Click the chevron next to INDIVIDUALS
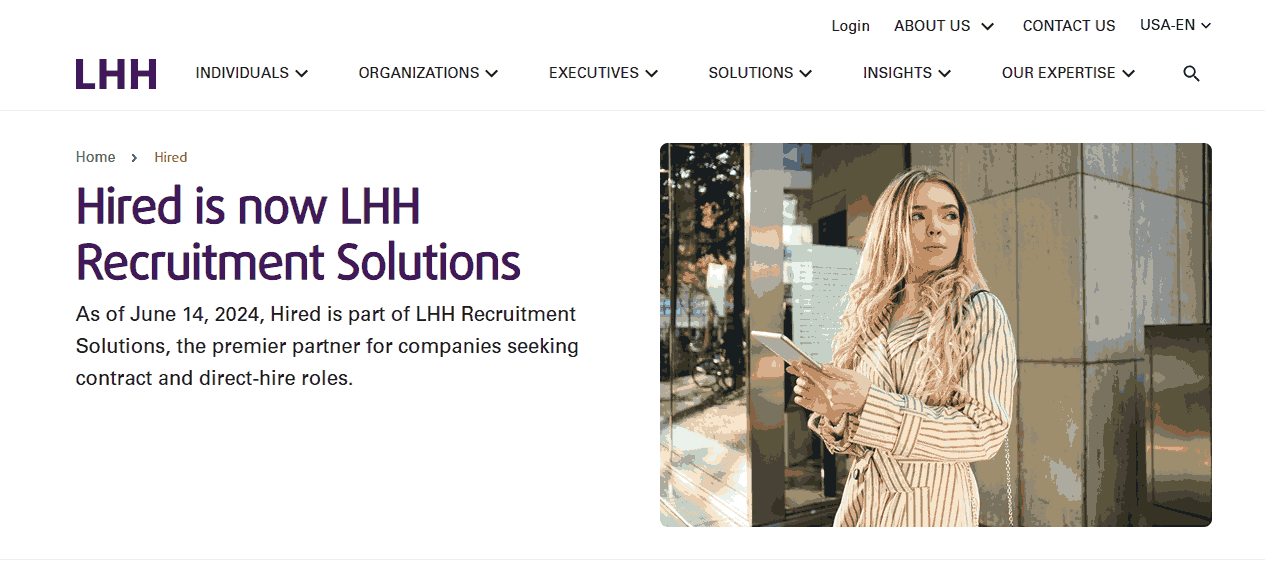This screenshot has width=1265, height=584. click(302, 73)
